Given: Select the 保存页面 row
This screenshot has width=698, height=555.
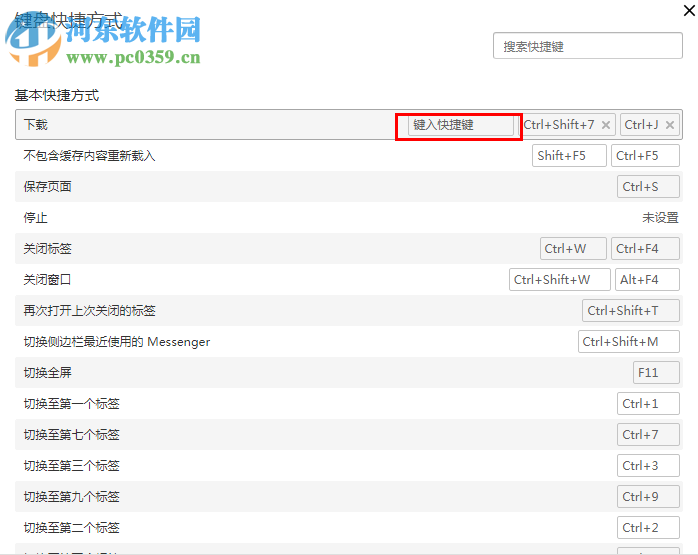Looking at the screenshot, I should 349,186.
